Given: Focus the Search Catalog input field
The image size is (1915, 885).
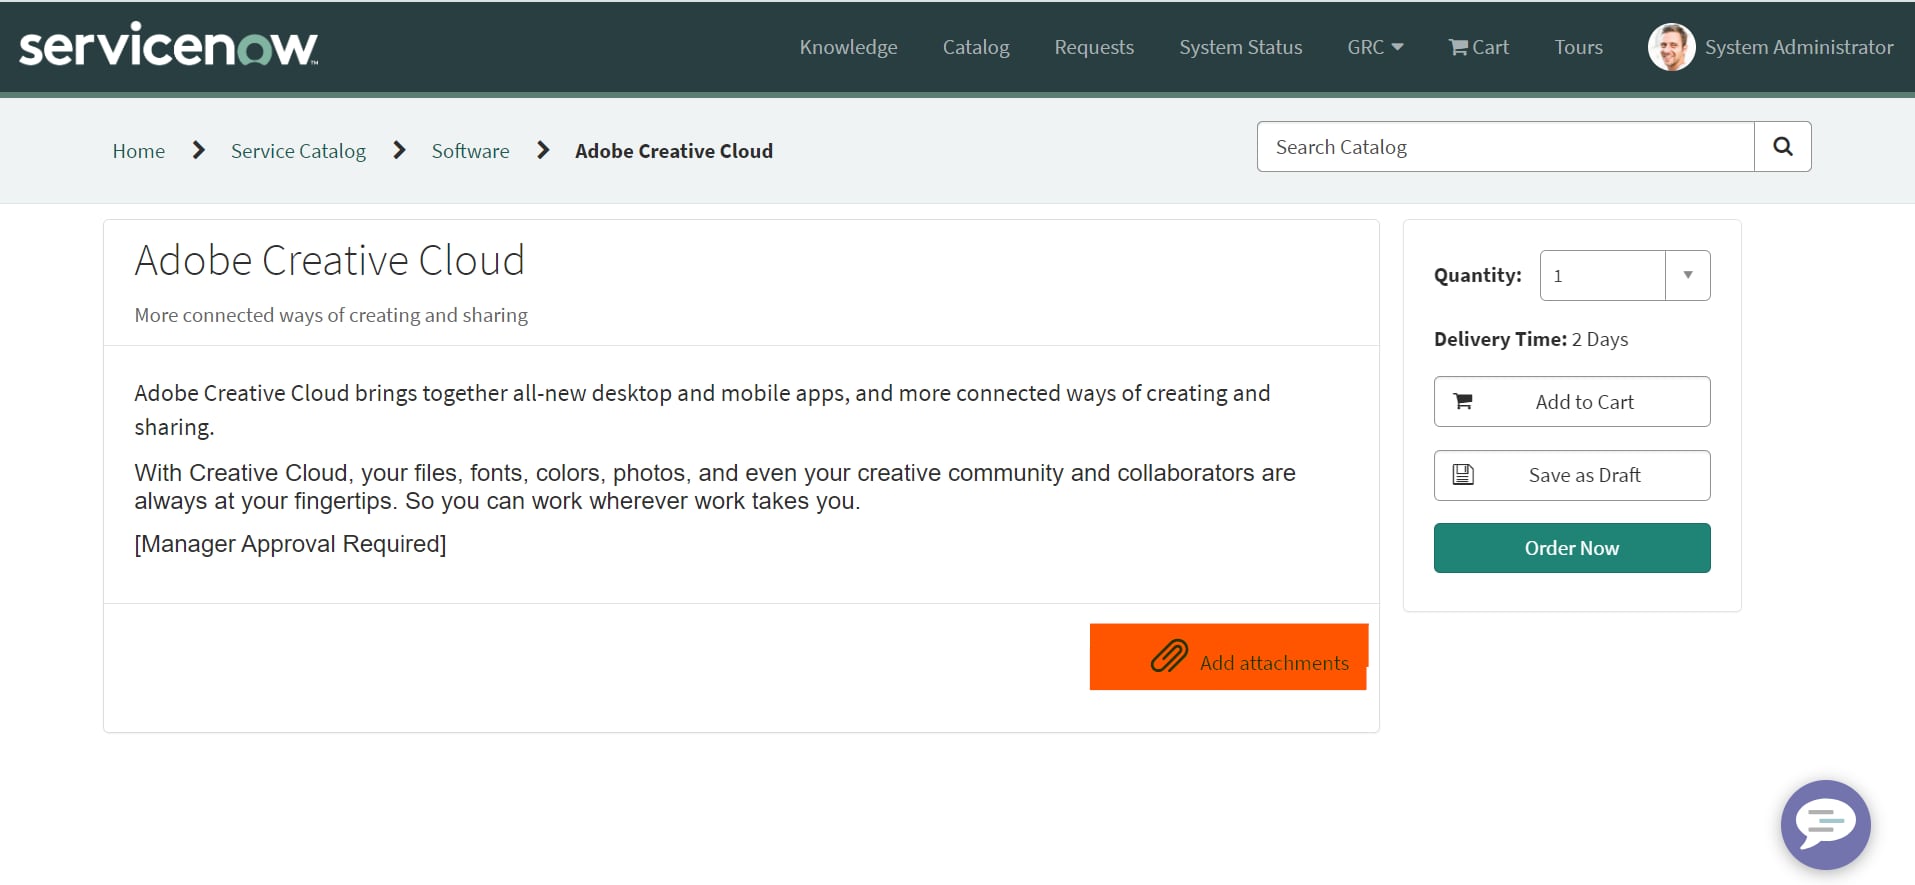Looking at the screenshot, I should (1505, 147).
